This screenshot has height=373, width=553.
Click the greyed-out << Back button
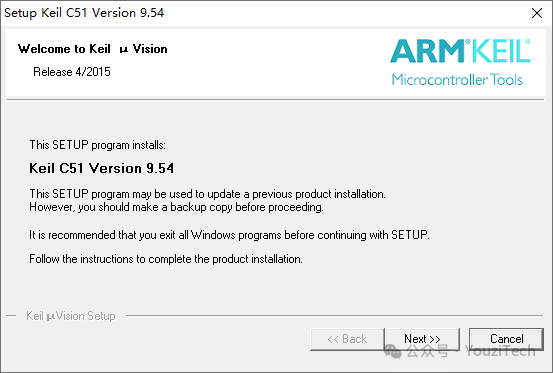347,339
